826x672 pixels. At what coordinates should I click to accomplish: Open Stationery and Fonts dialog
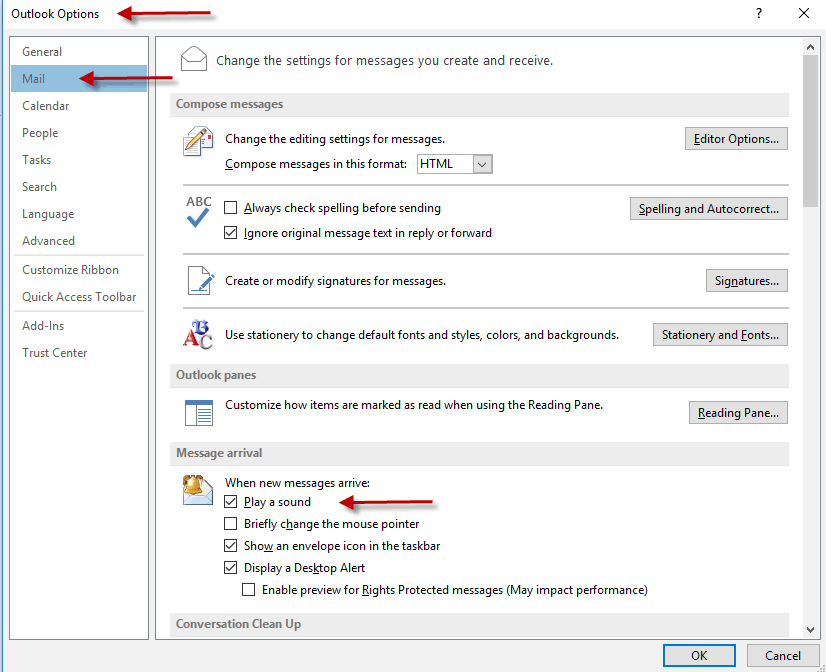[x=720, y=334]
